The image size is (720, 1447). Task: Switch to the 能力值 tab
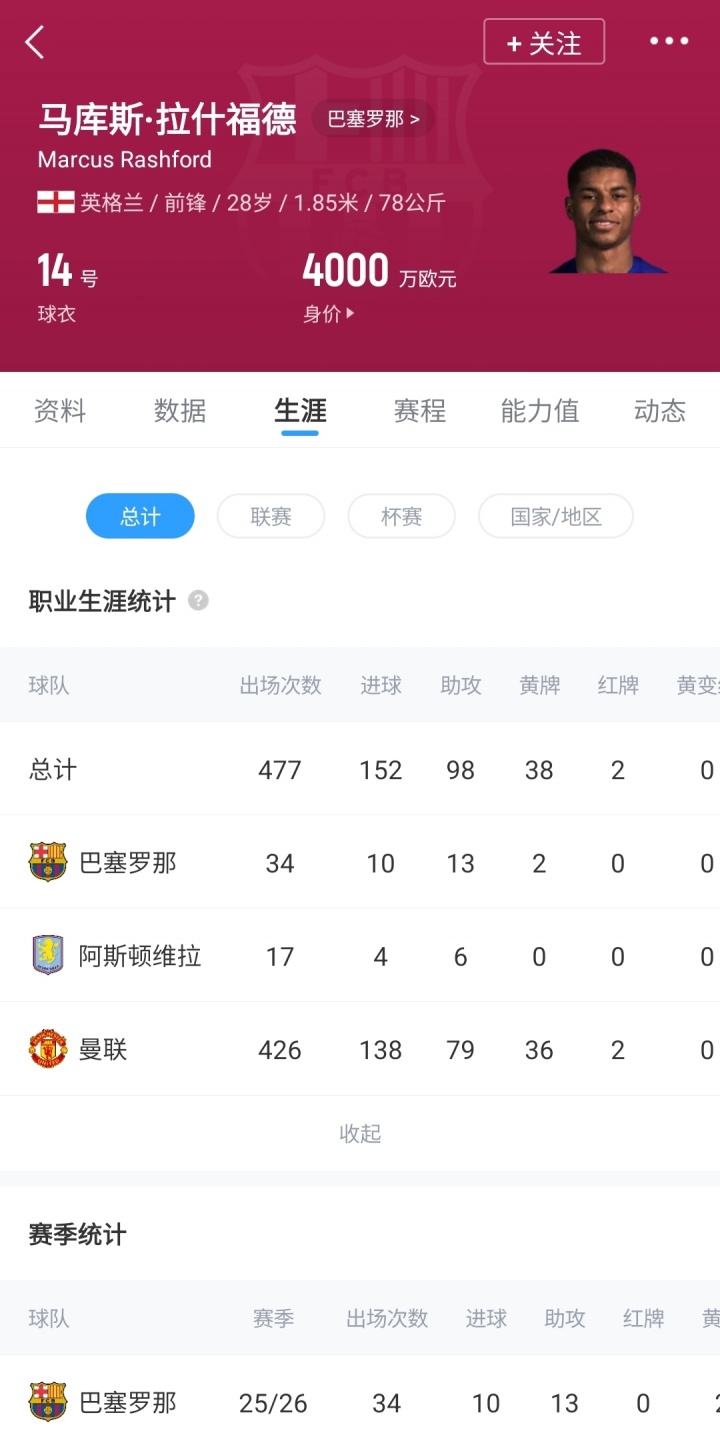point(540,411)
